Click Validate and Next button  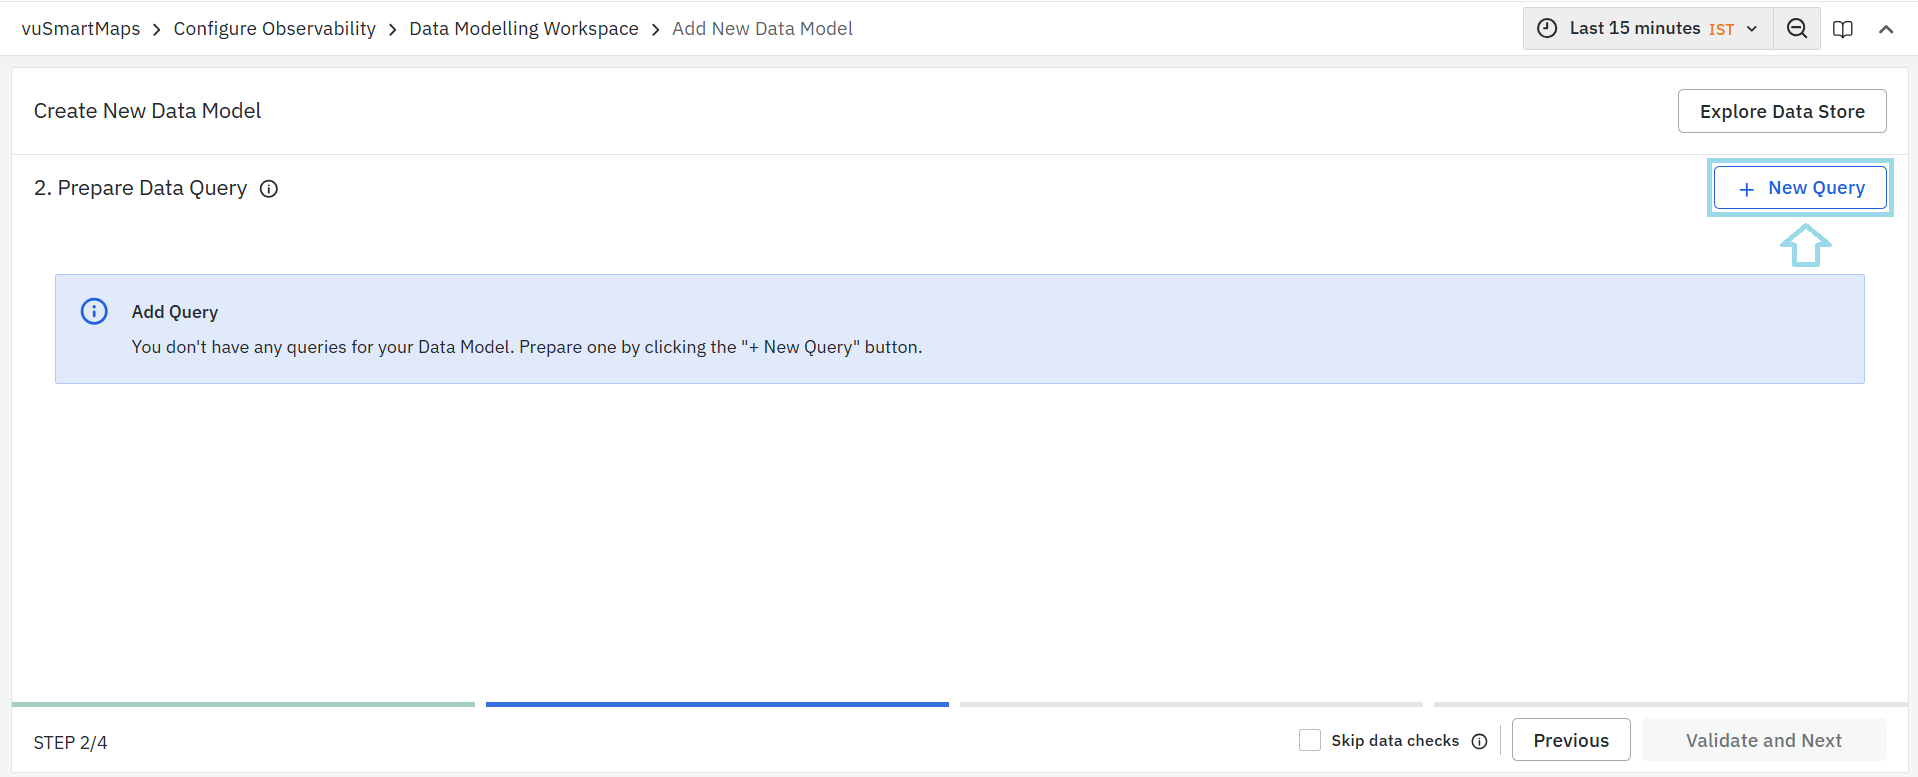point(1763,740)
